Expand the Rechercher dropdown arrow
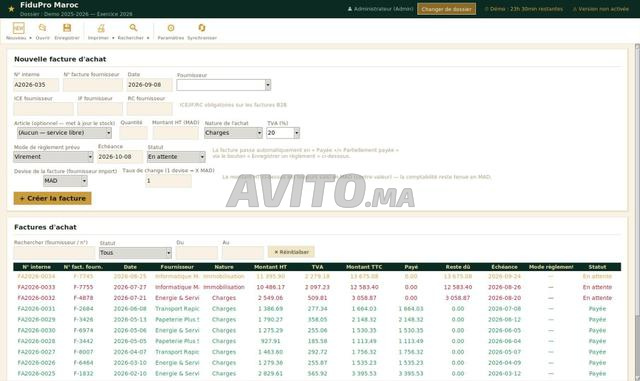 (148, 38)
